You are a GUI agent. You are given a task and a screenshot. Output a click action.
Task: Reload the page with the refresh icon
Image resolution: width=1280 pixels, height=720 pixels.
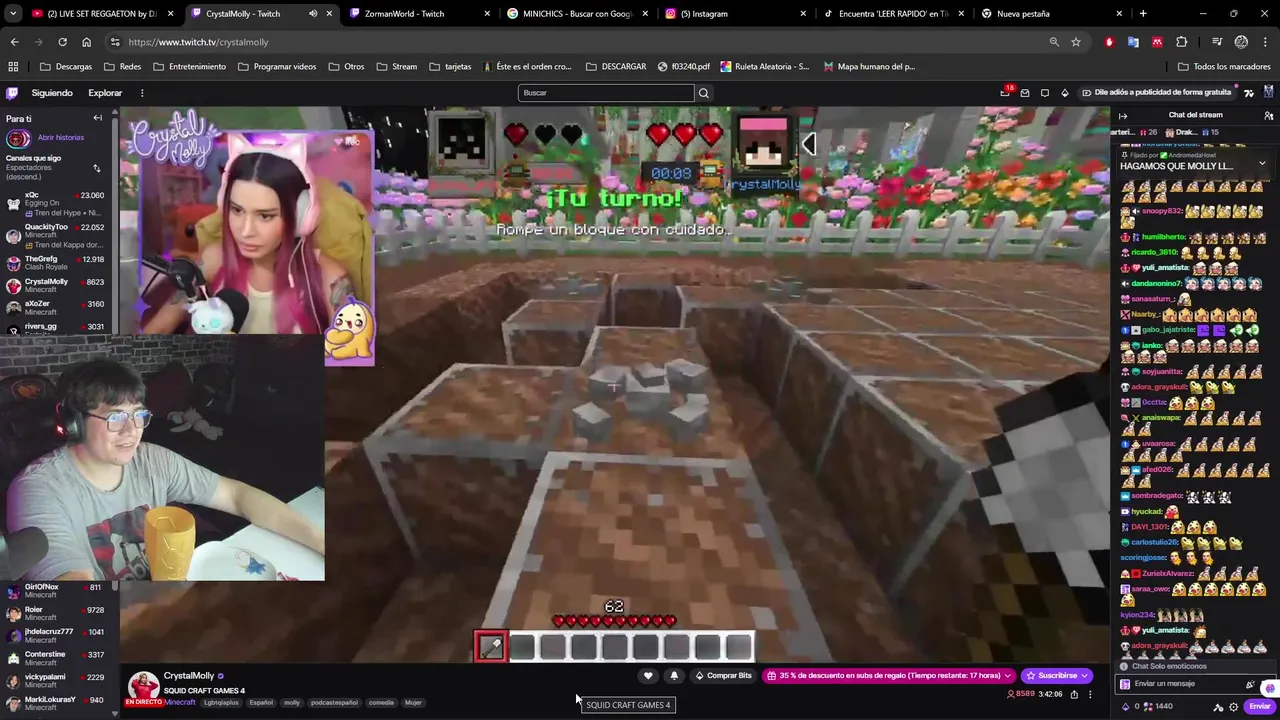point(62,42)
